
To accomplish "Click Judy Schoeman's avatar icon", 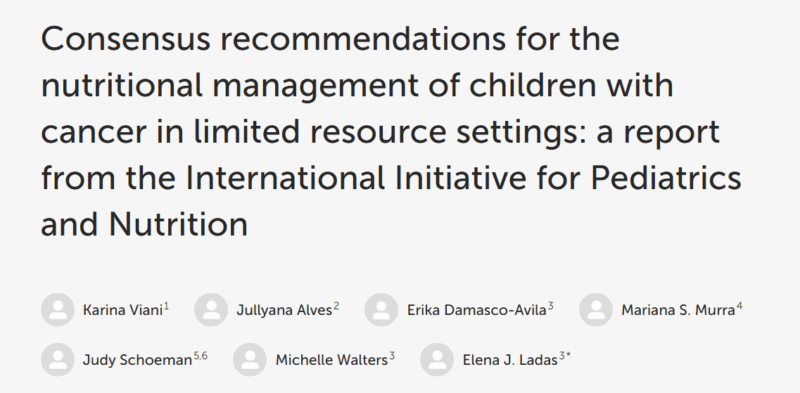I will [58, 360].
